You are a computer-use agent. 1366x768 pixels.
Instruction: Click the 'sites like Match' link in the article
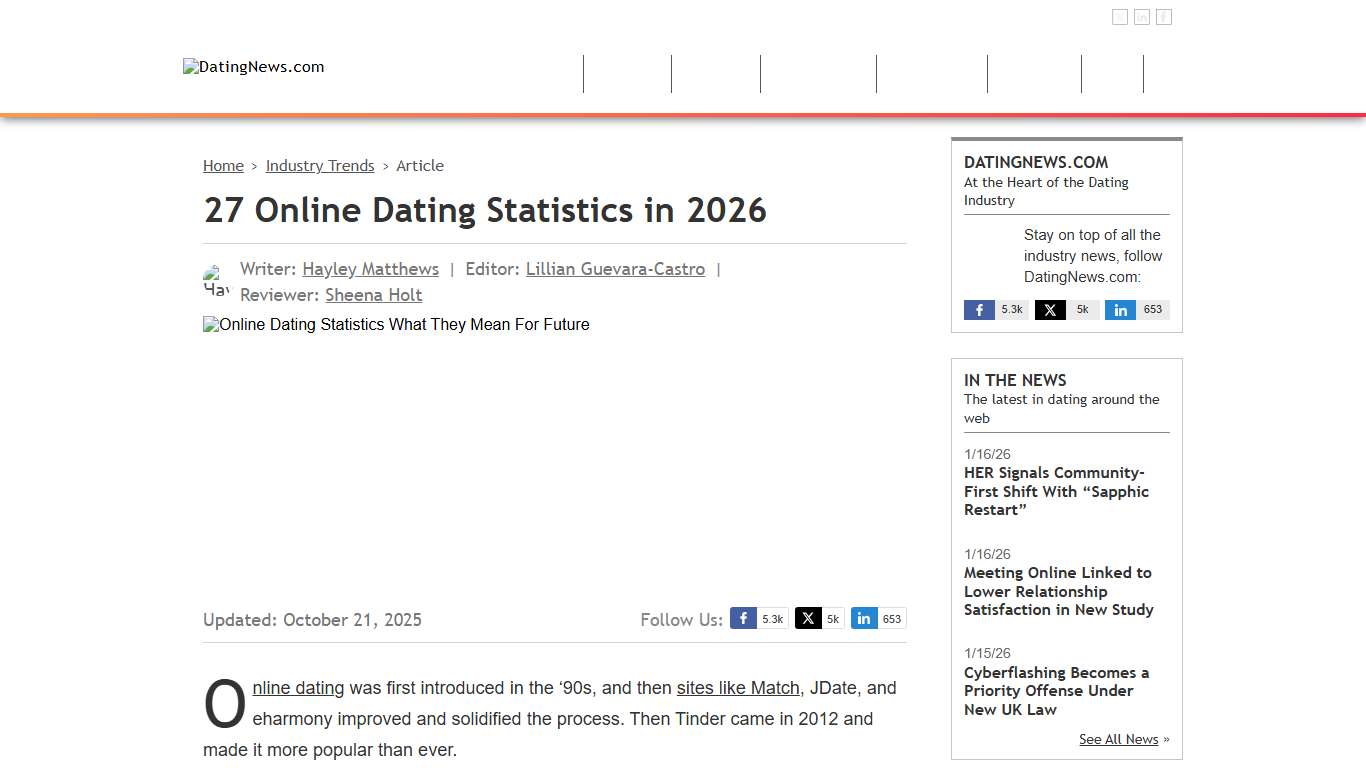coord(738,688)
